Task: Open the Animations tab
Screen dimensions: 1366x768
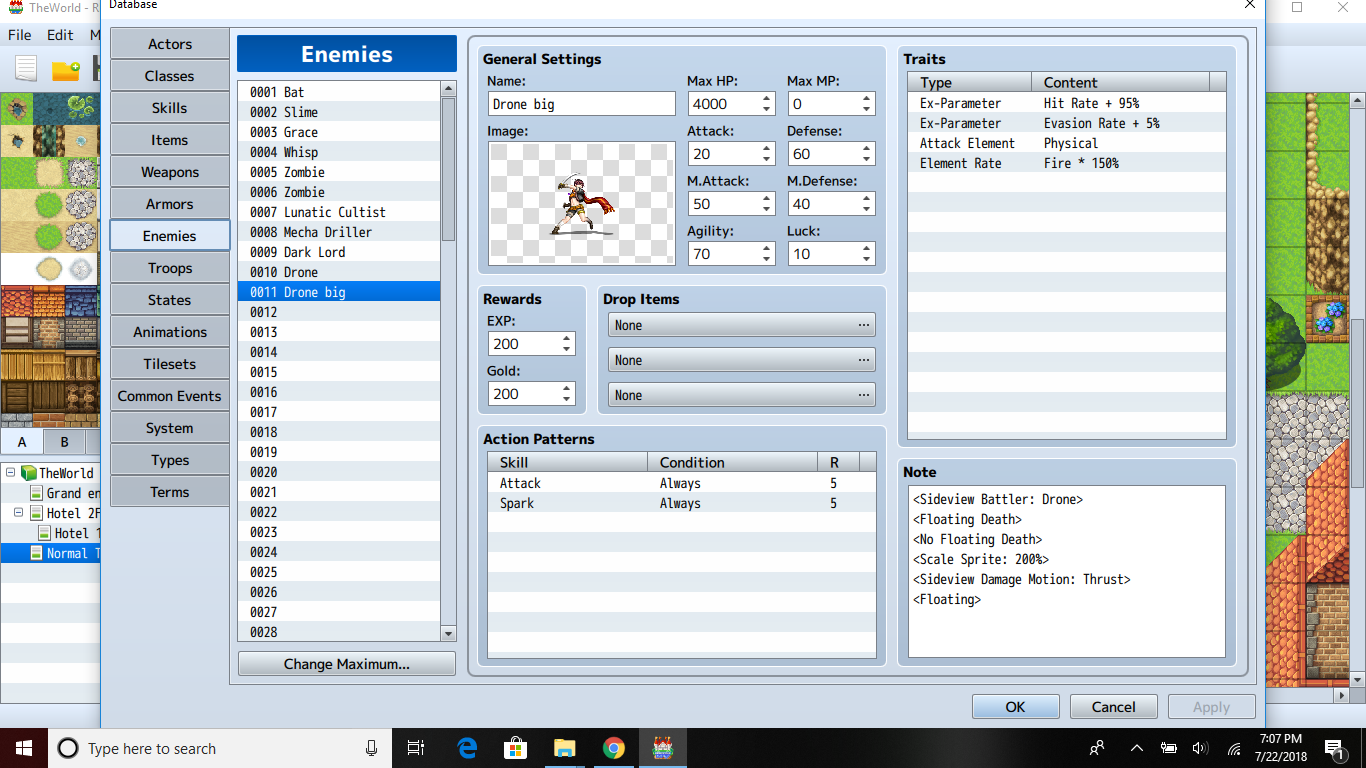Action: pyautogui.click(x=170, y=332)
